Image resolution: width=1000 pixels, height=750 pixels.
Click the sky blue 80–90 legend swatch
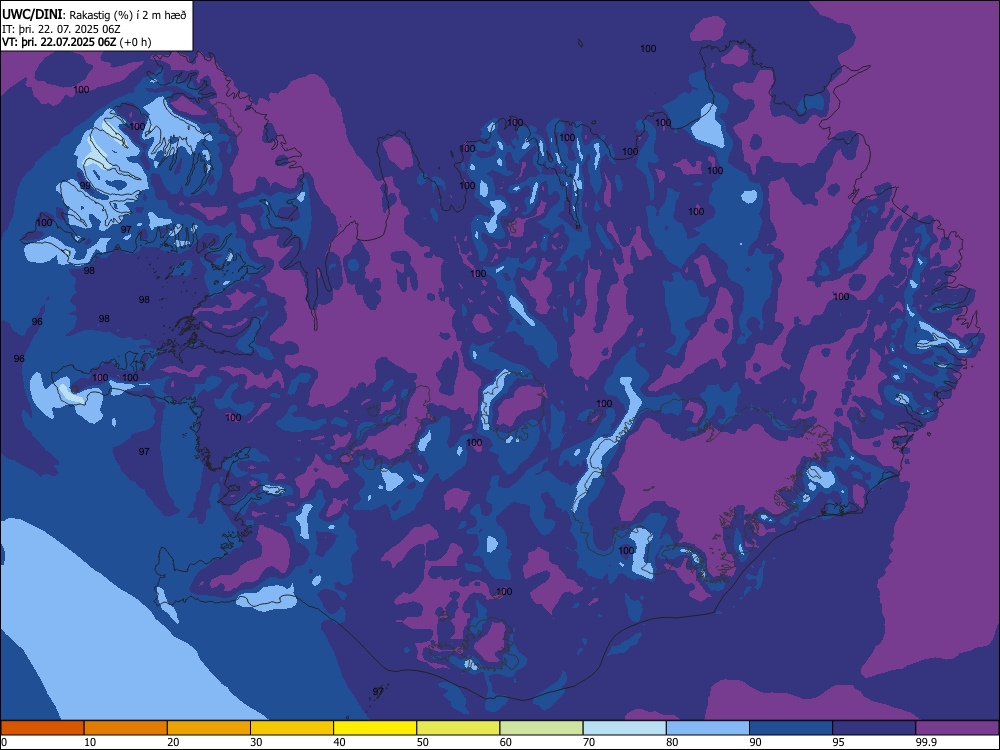tap(708, 728)
